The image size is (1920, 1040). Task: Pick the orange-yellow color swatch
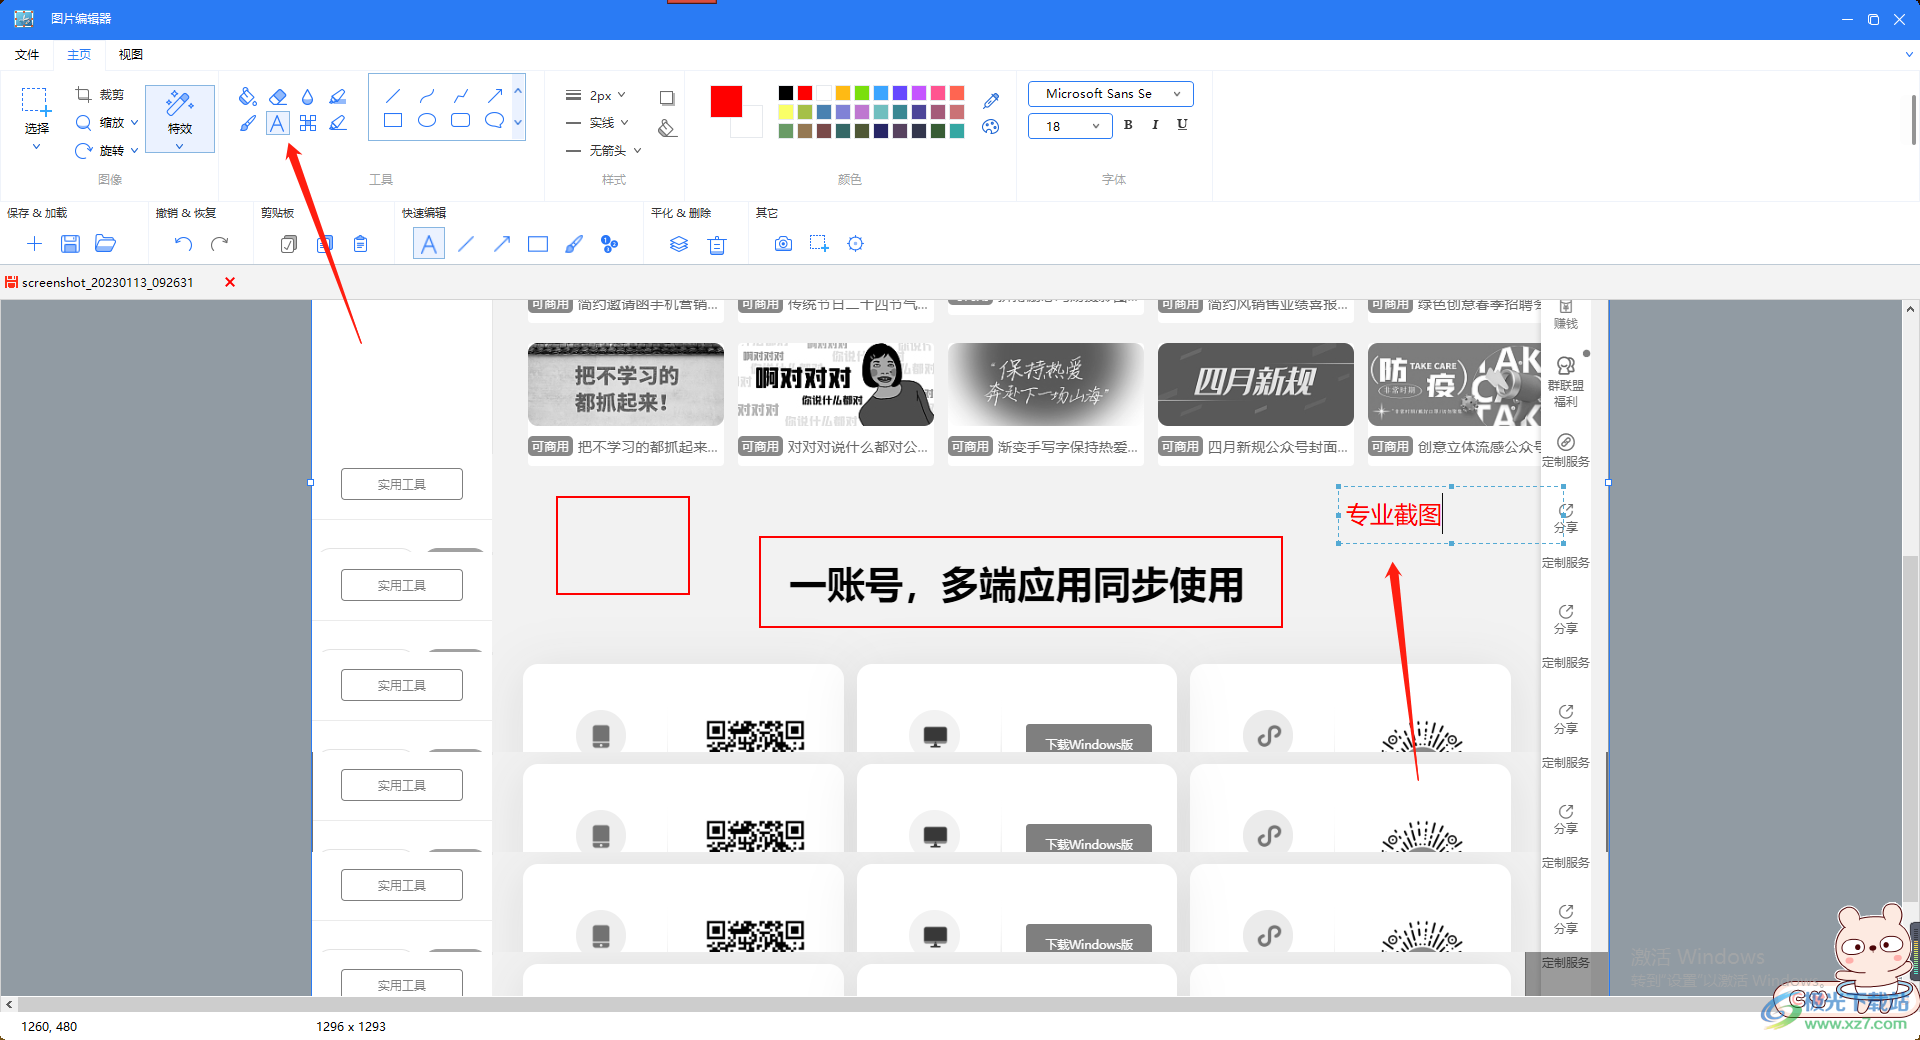(x=843, y=93)
